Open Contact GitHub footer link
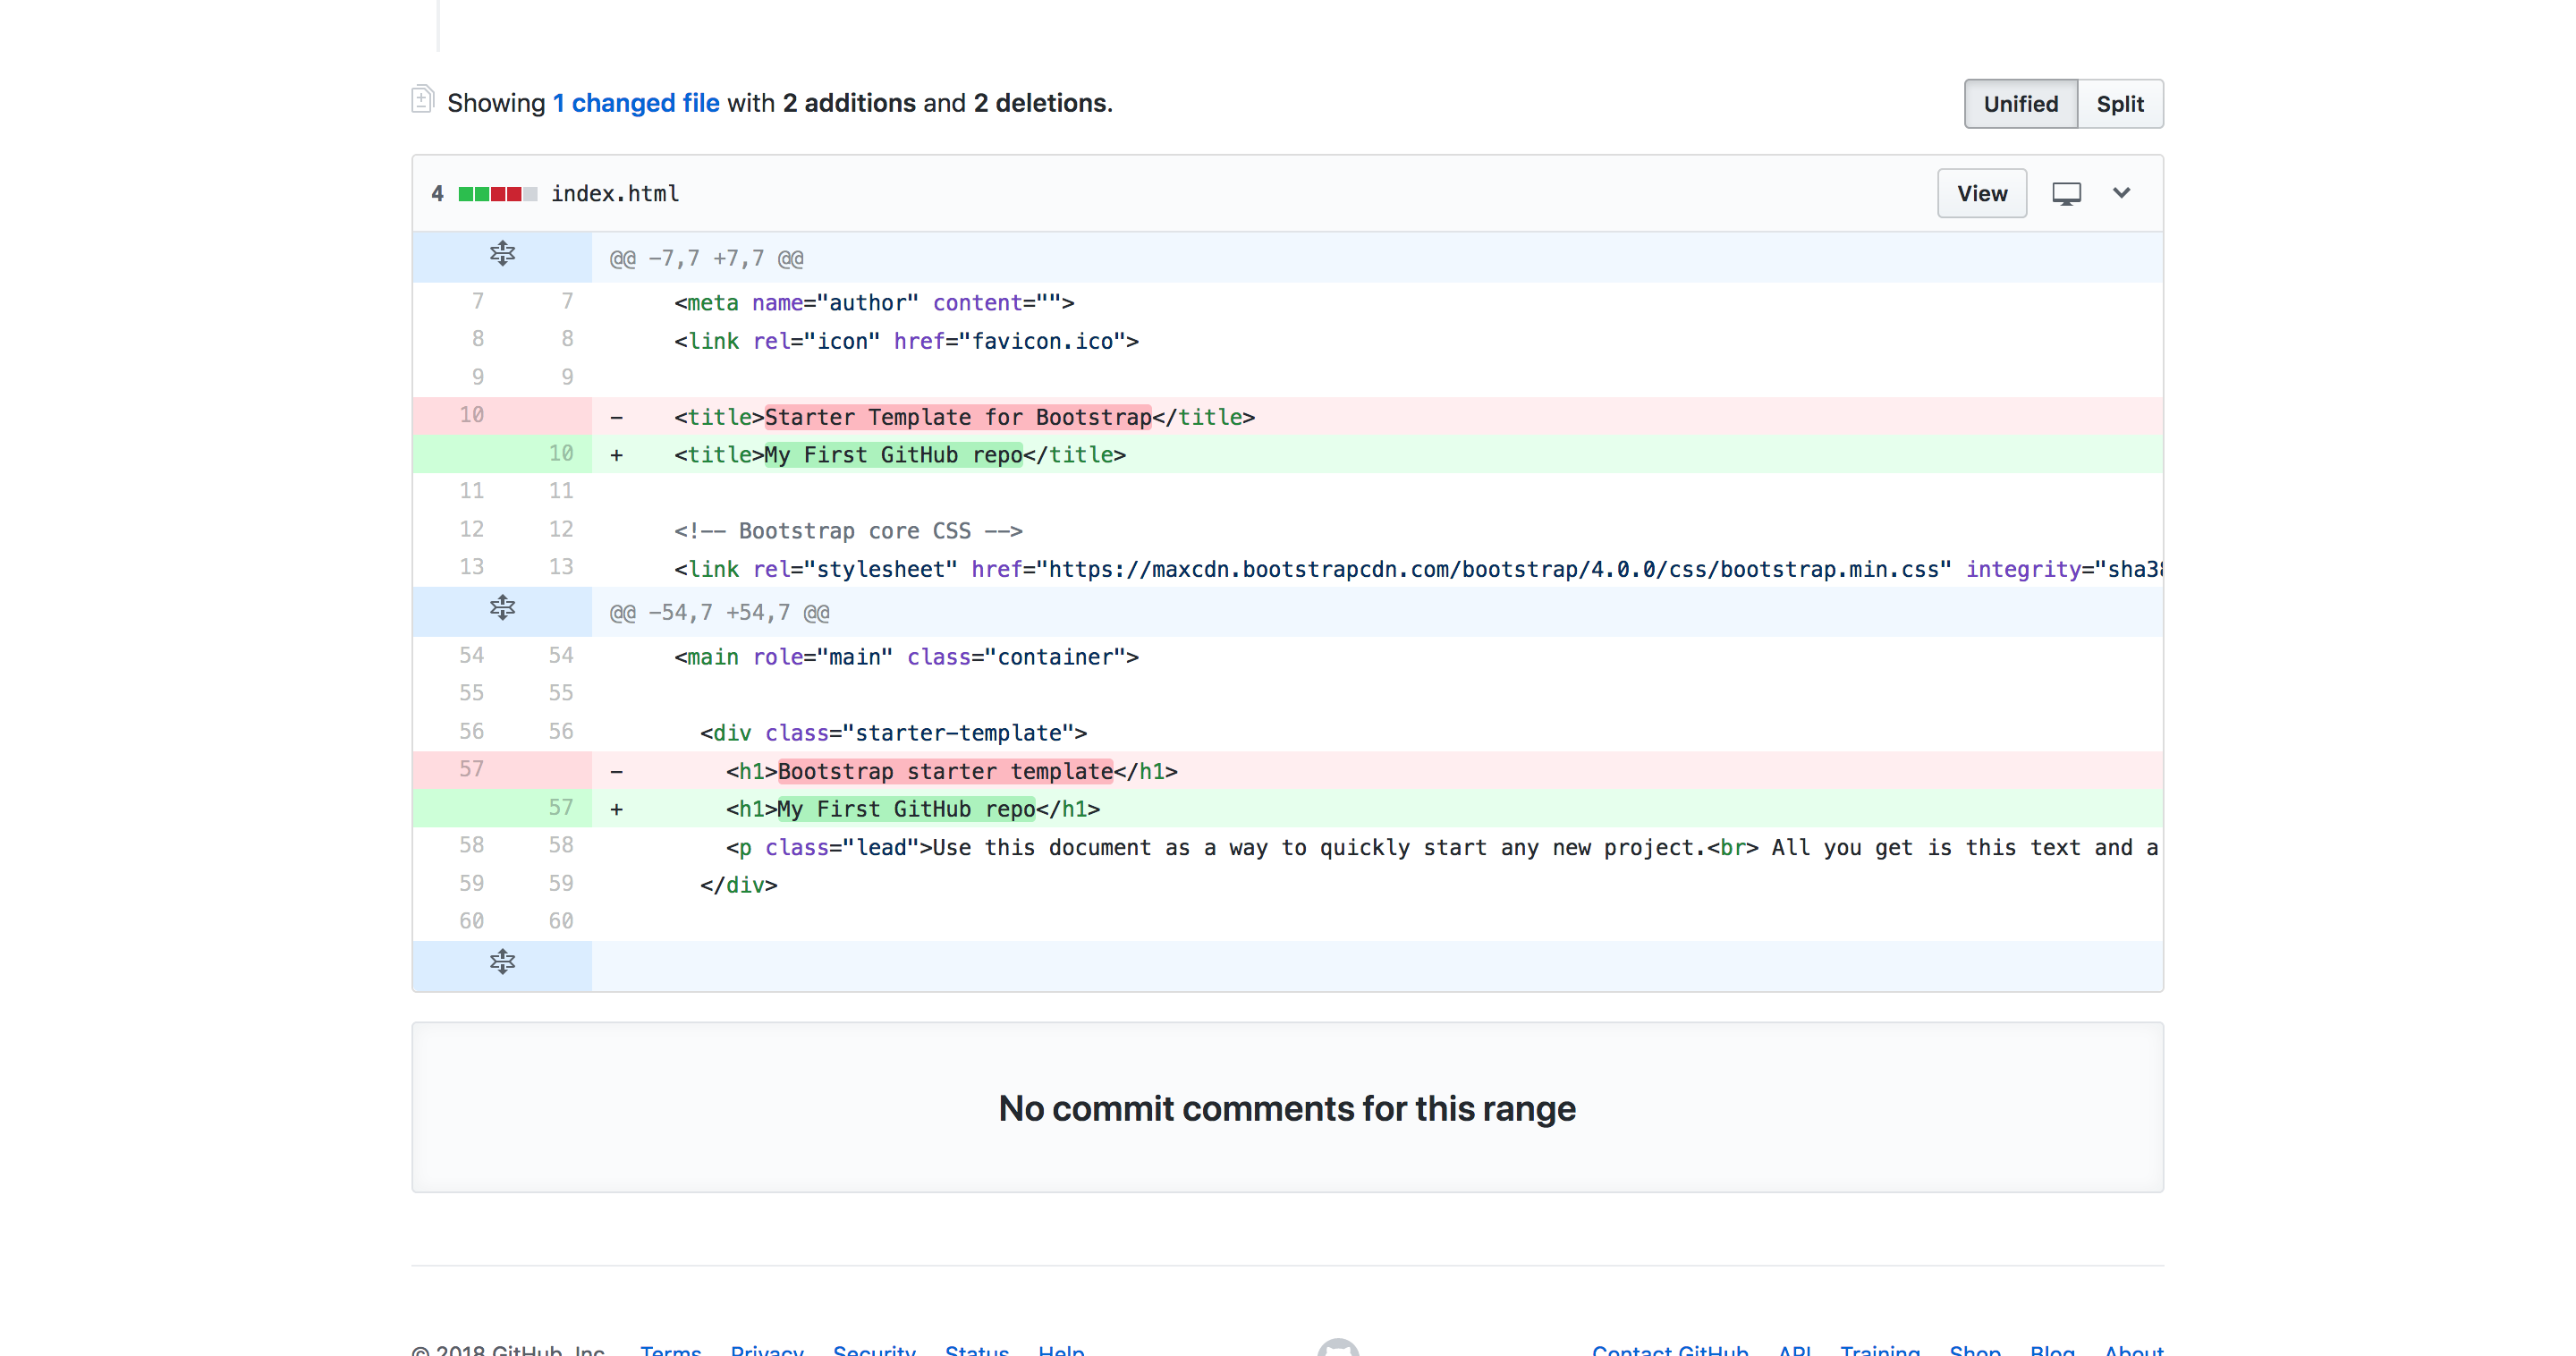The width and height of the screenshot is (2576, 1356). 1669,1350
